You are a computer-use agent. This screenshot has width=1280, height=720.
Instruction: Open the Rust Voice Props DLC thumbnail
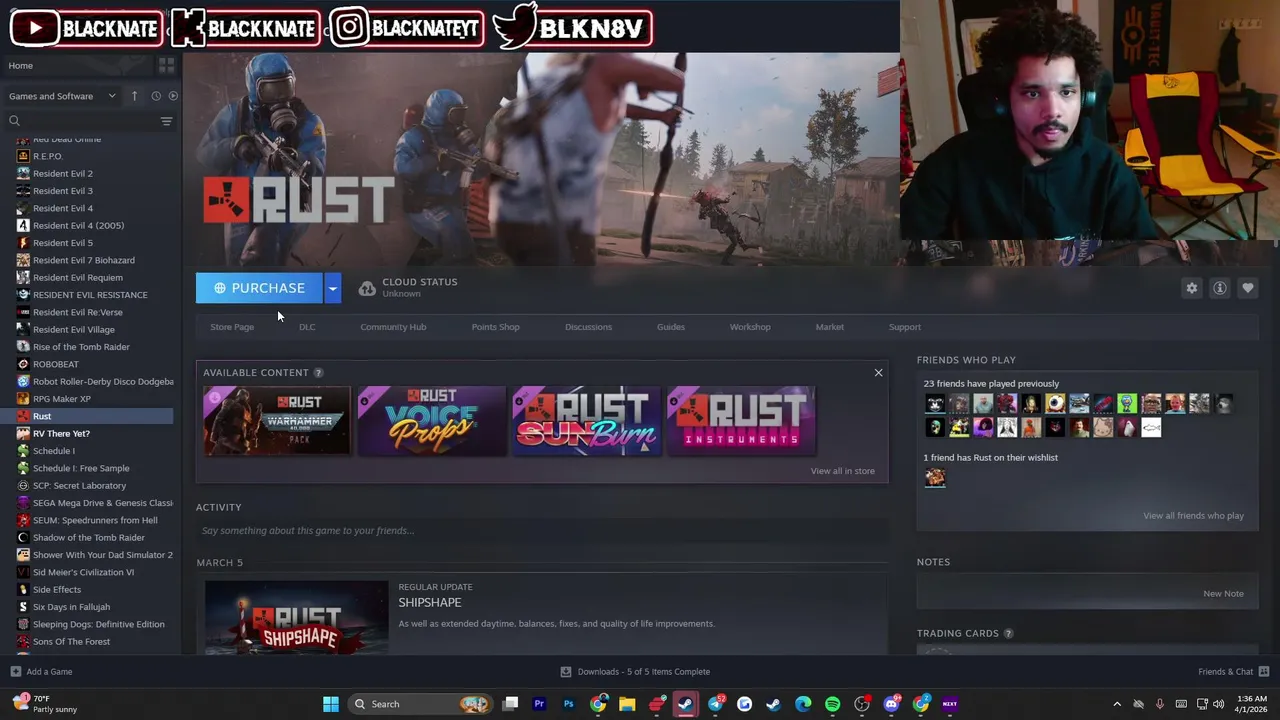[x=432, y=421]
